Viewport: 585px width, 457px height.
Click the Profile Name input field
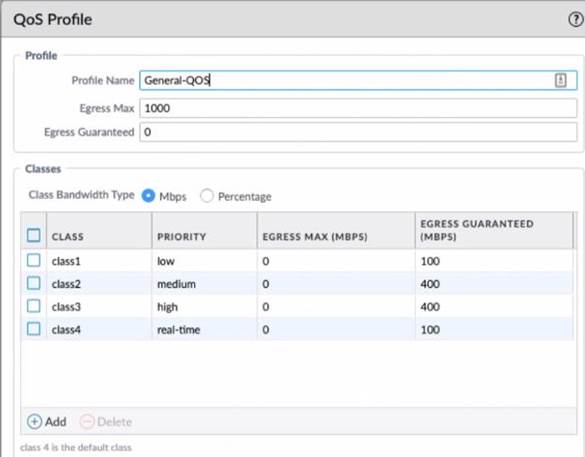click(x=358, y=80)
